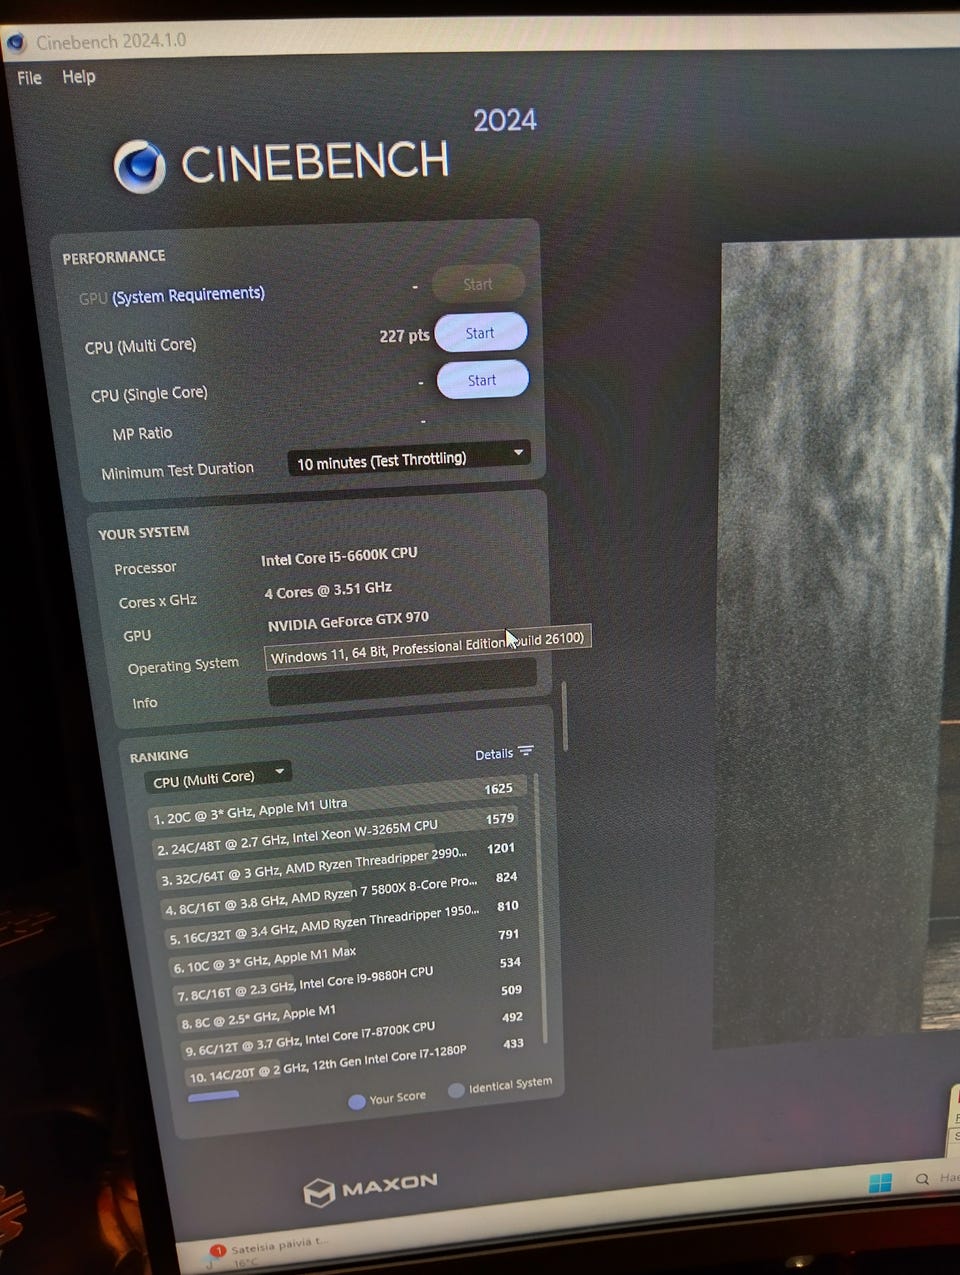Click the Identical System legend dot

tap(456, 1090)
